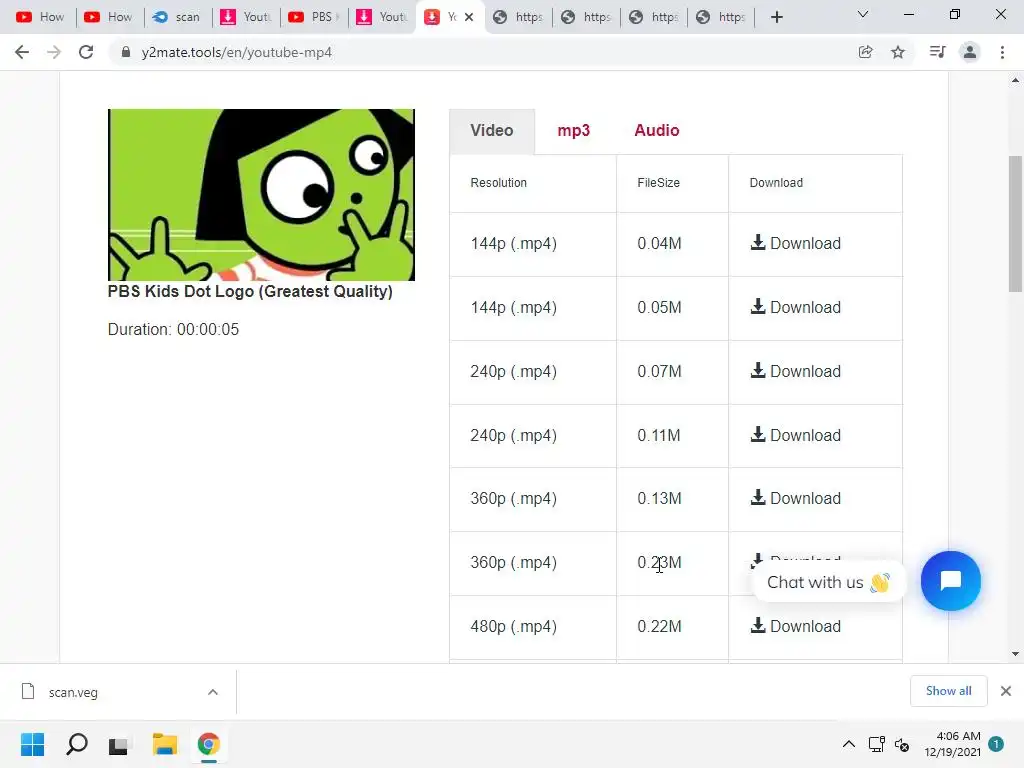Screen dimensions: 1024x768
Task: Open the clock and date flyout
Action: pos(952,744)
